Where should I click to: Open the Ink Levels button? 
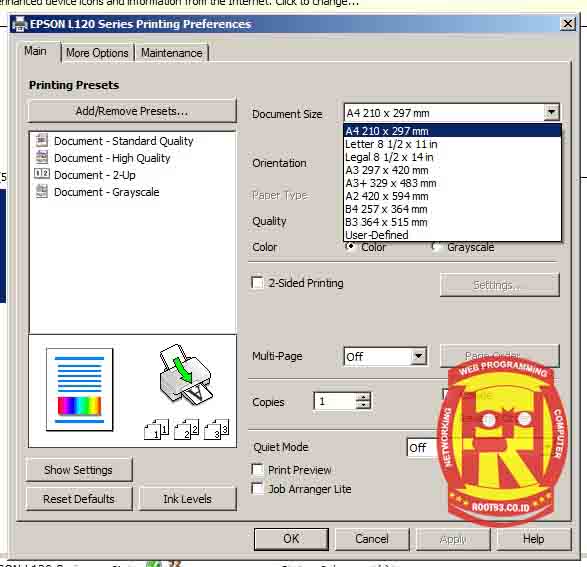(188, 499)
